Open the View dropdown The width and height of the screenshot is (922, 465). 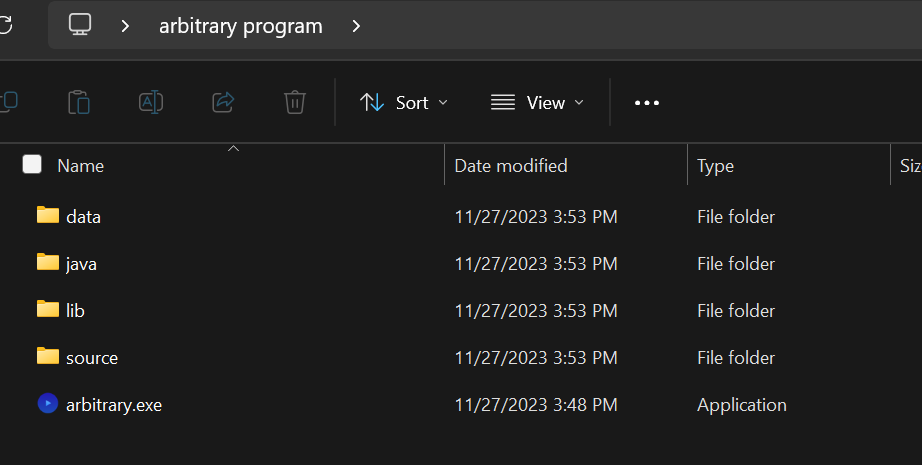(x=537, y=103)
